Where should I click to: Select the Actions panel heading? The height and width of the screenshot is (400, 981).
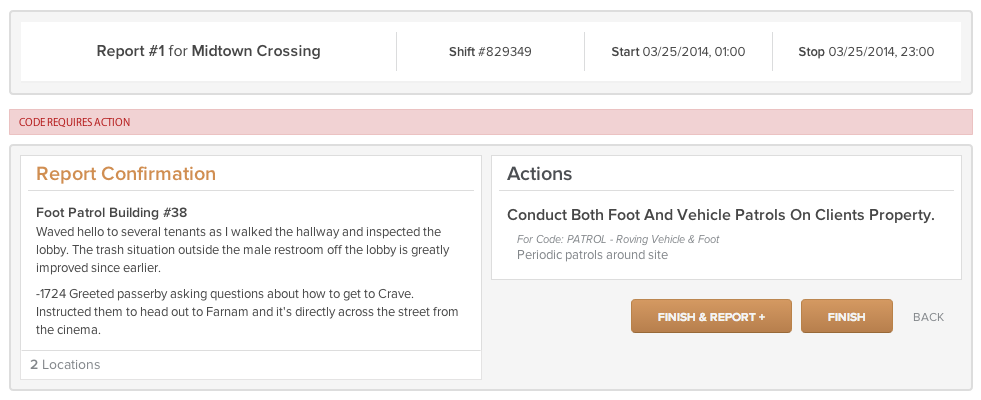539,173
